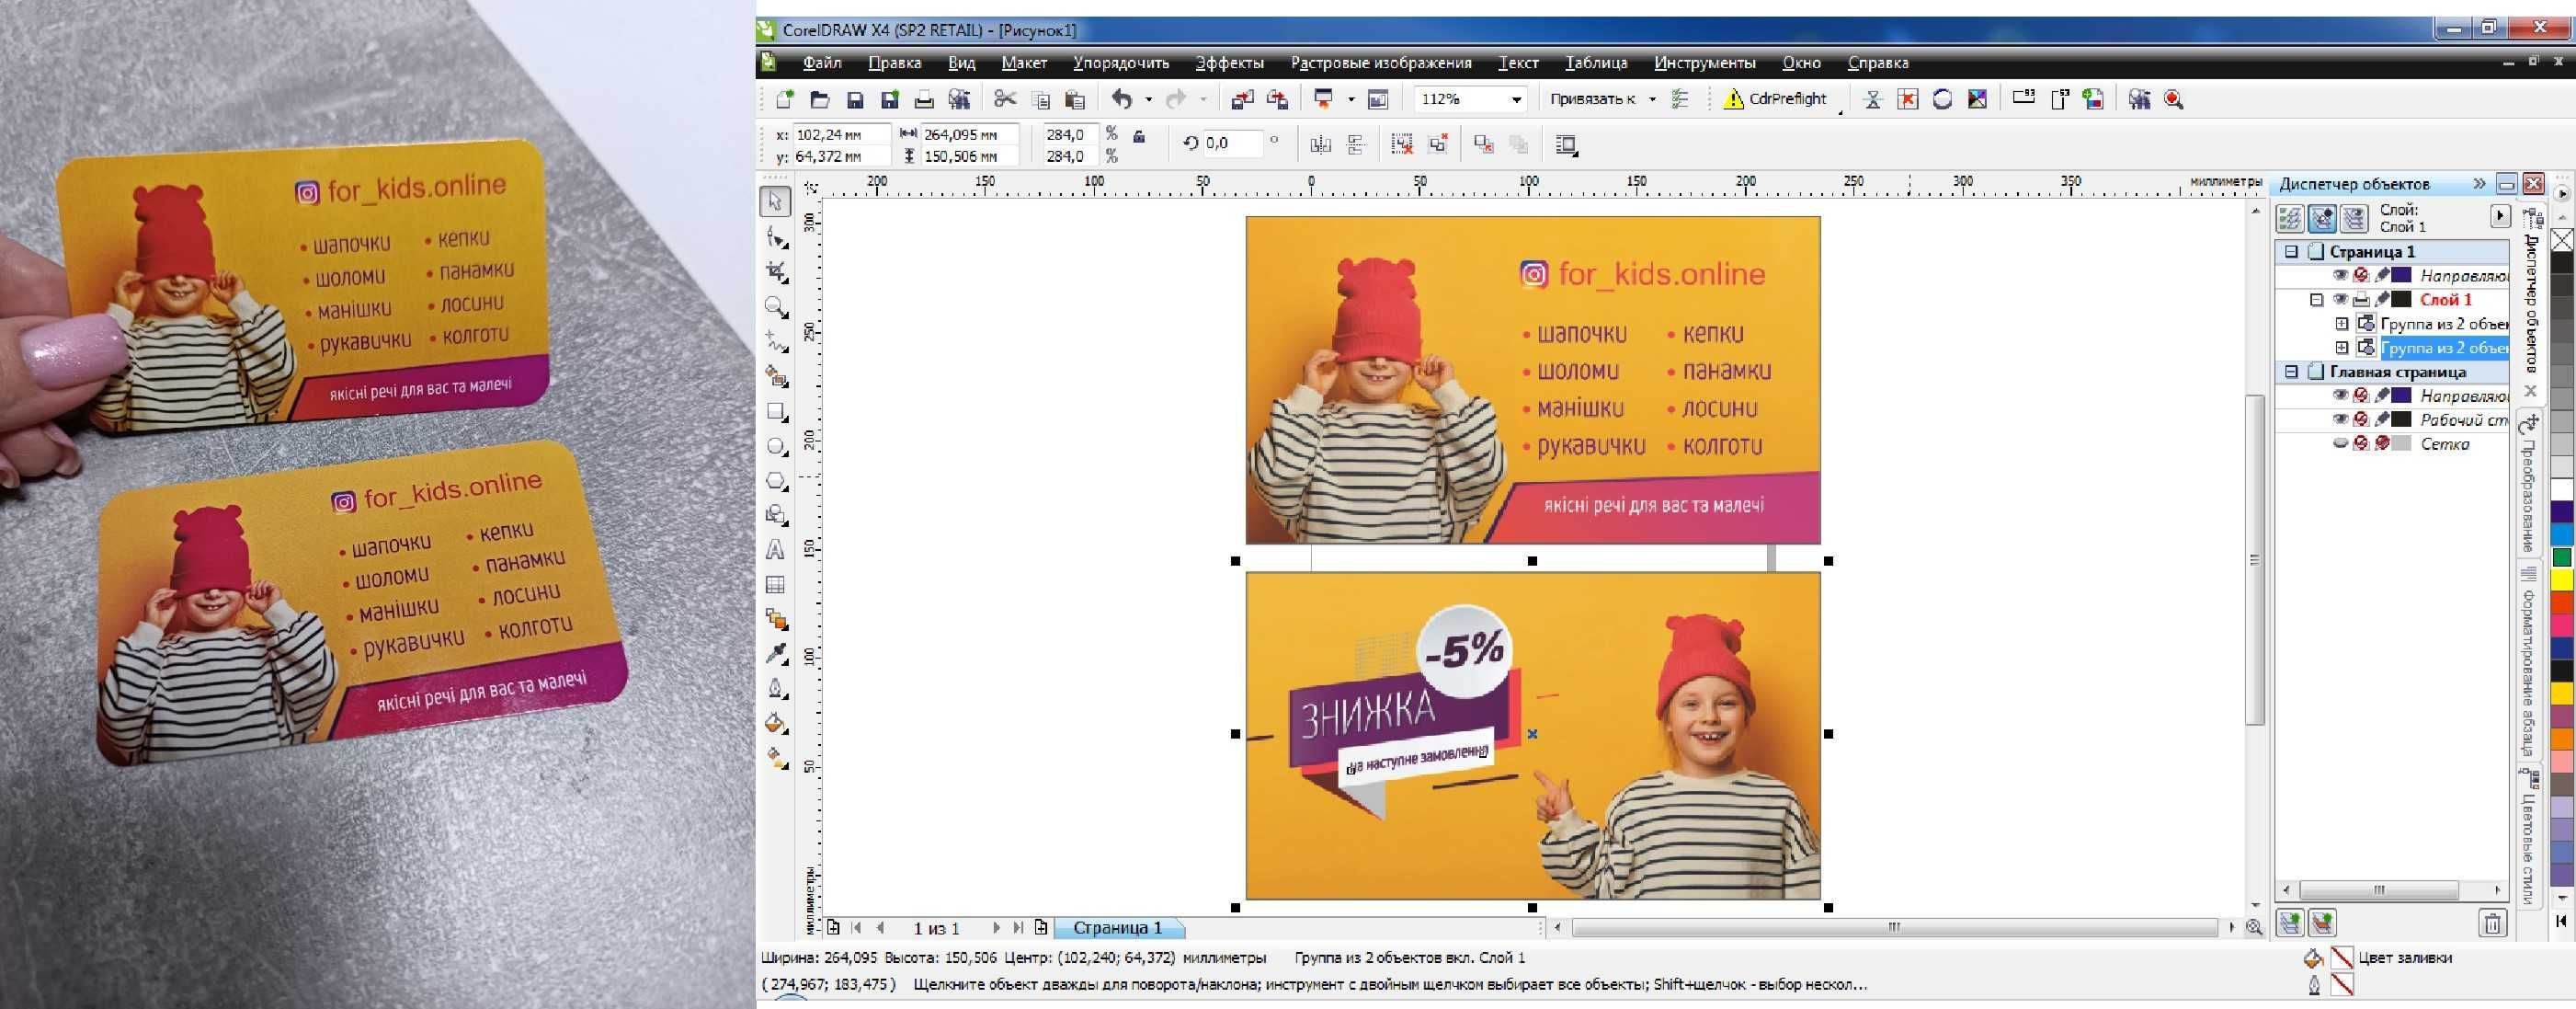Open Object Manager flyout arrow menu

pyautogui.click(x=2499, y=215)
